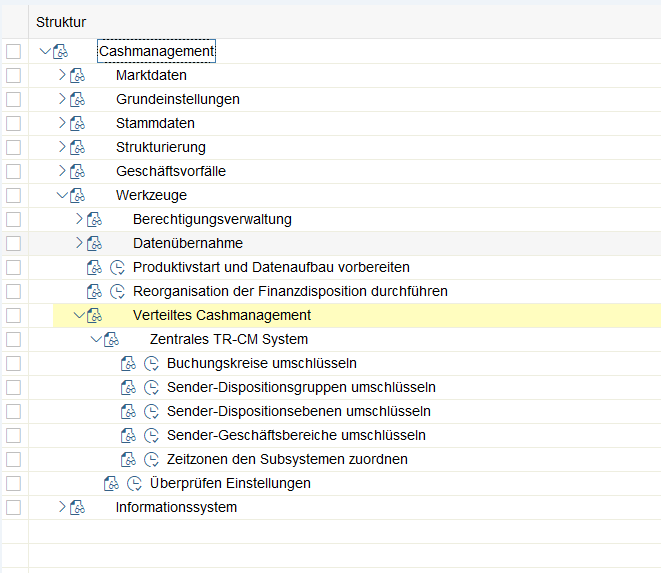Click execute clock icon for Überprüfen Einstellungen
The width and height of the screenshot is (661, 573).
pyautogui.click(x=135, y=483)
